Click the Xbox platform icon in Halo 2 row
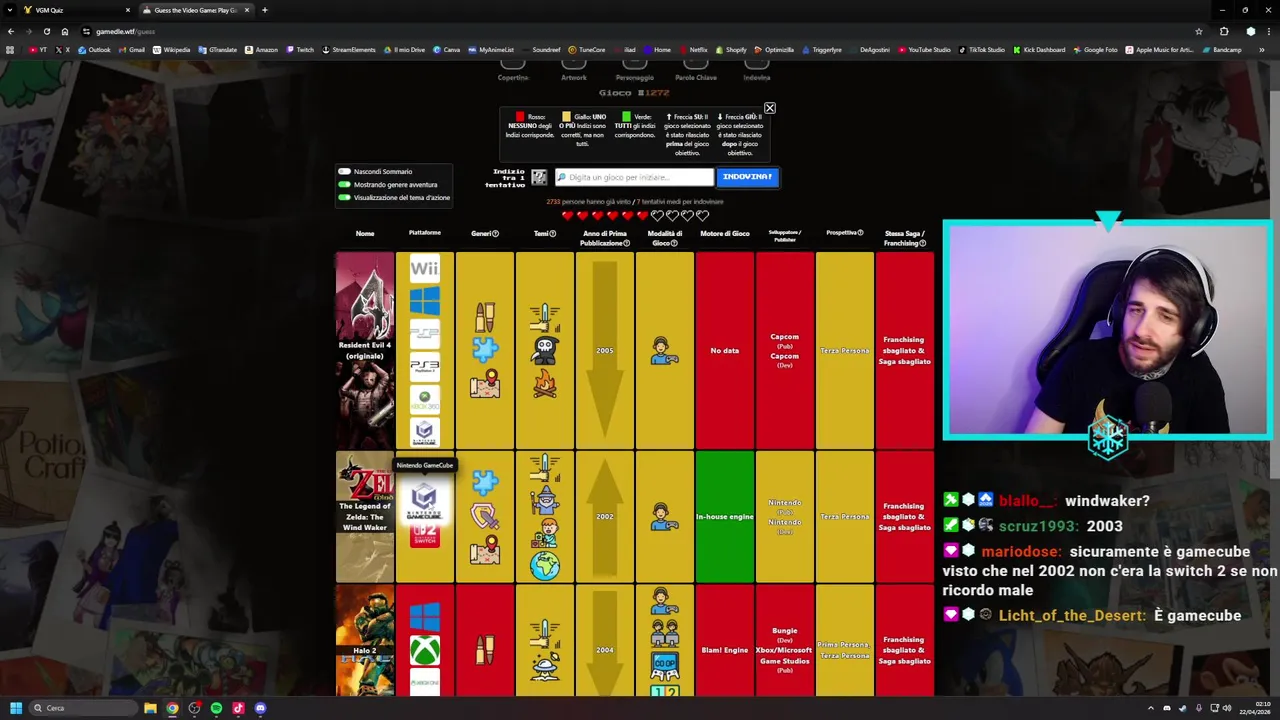This screenshot has height=720, width=1280. point(424,651)
